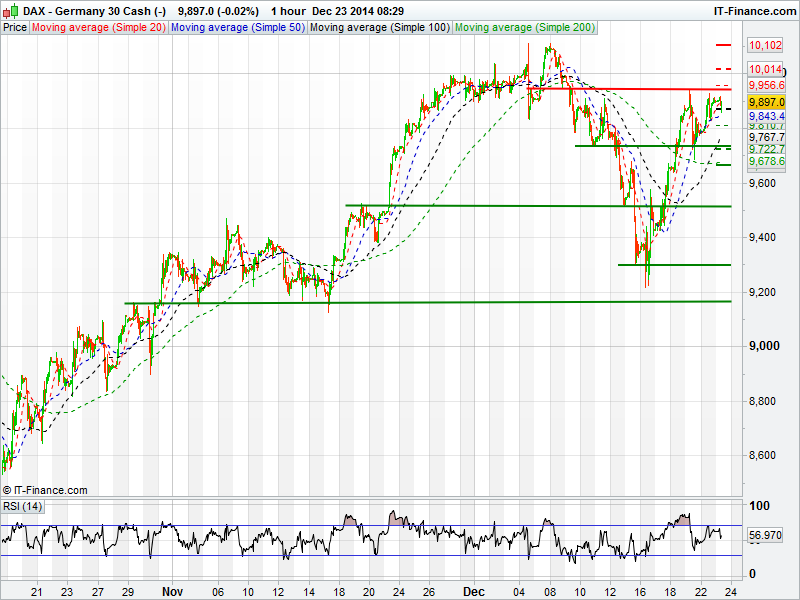Click the RSI (14) indicator label
Screen dimensions: 800x600
[23, 506]
